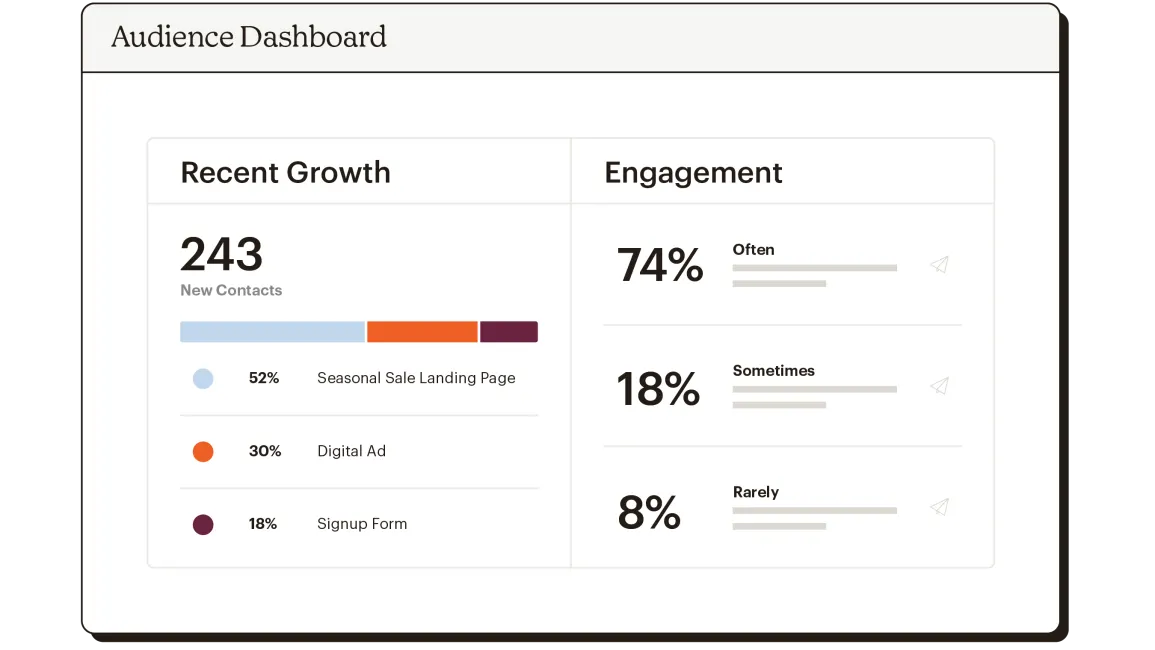Select the Sometimes engagement label
Viewport: 1155px width, 650px height.
773,371
